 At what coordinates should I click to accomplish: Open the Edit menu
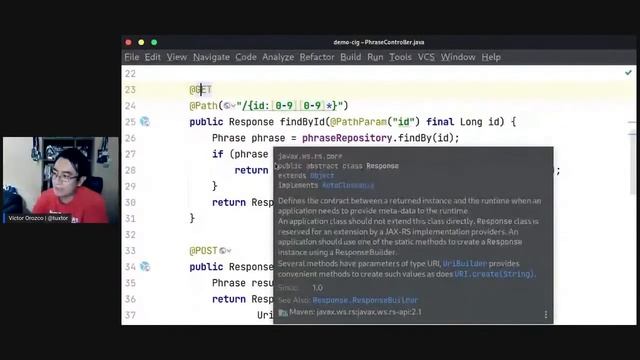coord(153,57)
